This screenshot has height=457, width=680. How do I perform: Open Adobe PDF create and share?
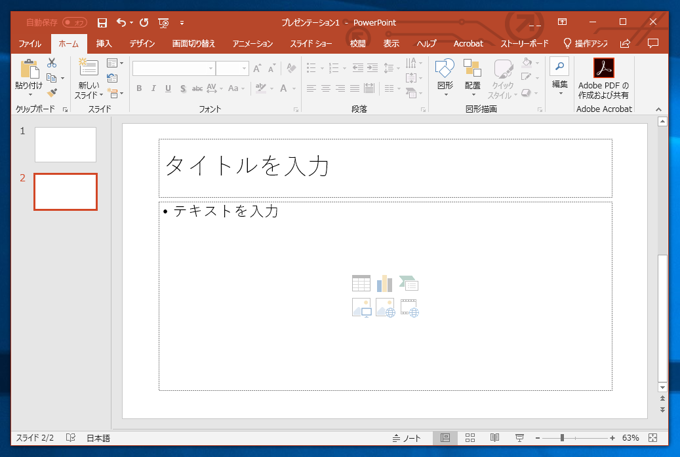[x=604, y=76]
